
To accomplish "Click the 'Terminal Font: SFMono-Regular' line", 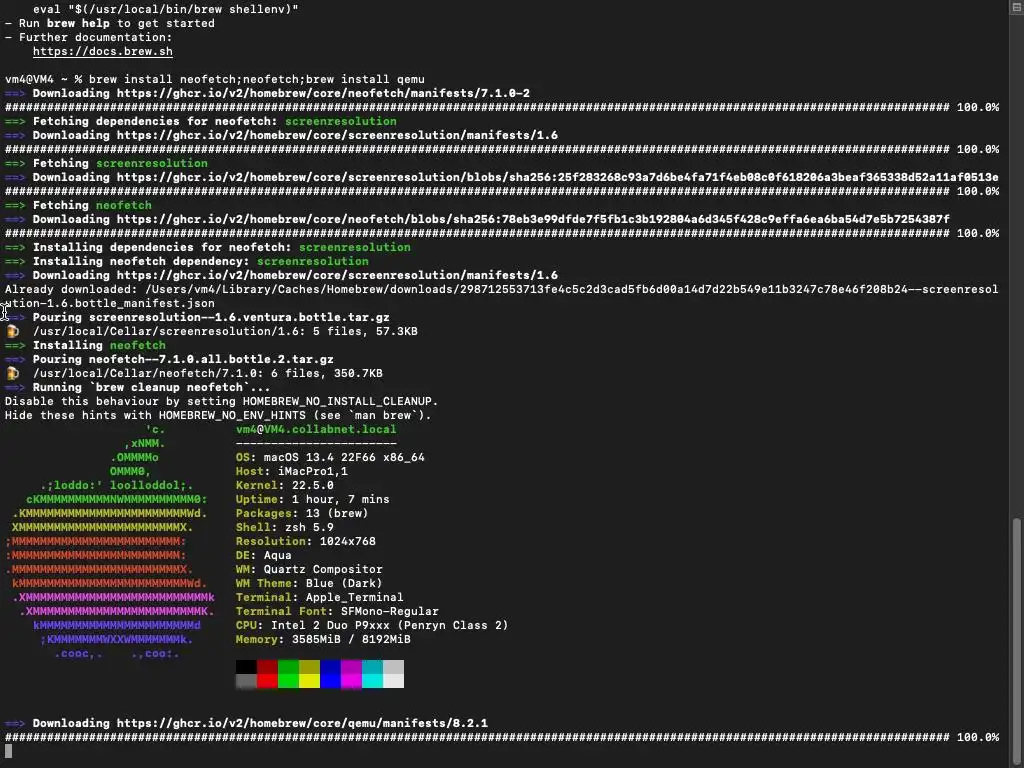I will tap(337, 611).
